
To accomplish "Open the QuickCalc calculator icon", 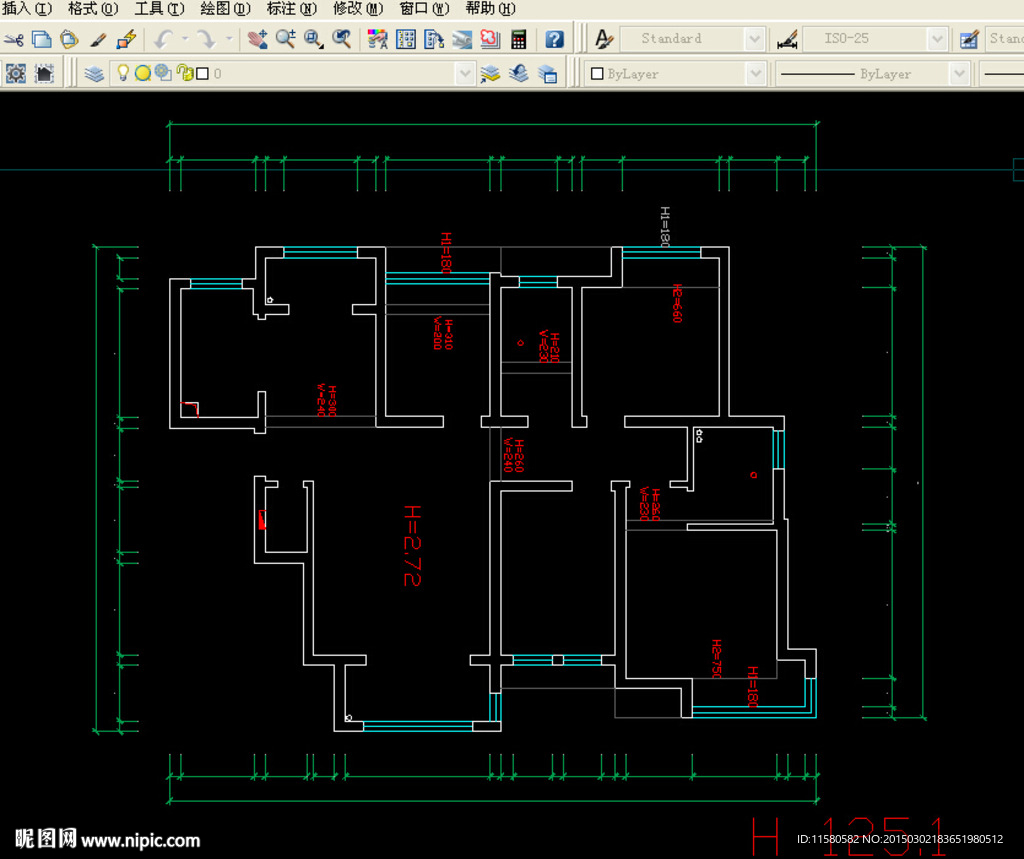I will tap(518, 40).
